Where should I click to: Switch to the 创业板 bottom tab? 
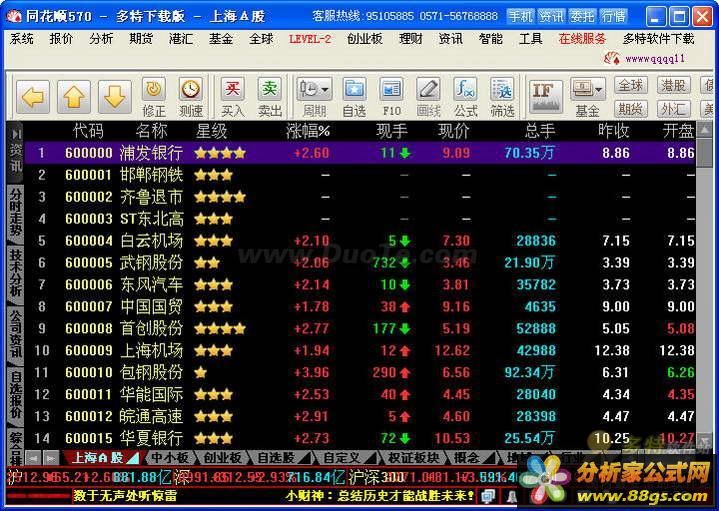pos(222,458)
